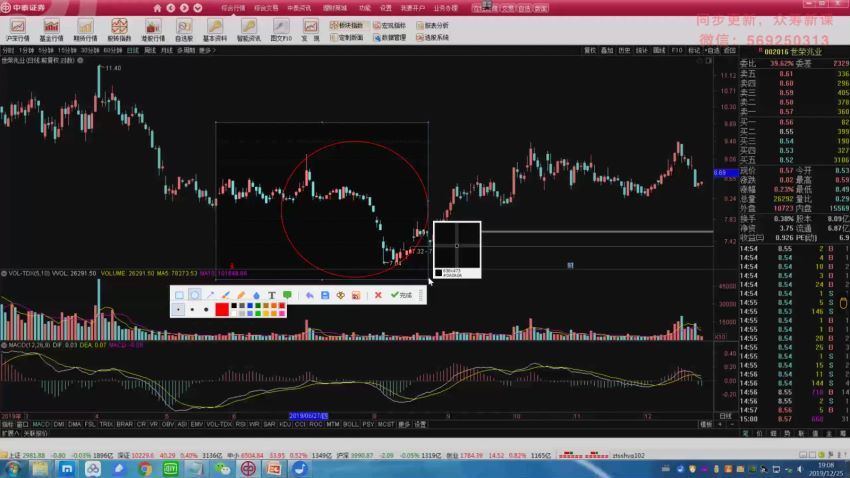
Task: Click the red X to cancel screenshot
Action: click(x=378, y=295)
